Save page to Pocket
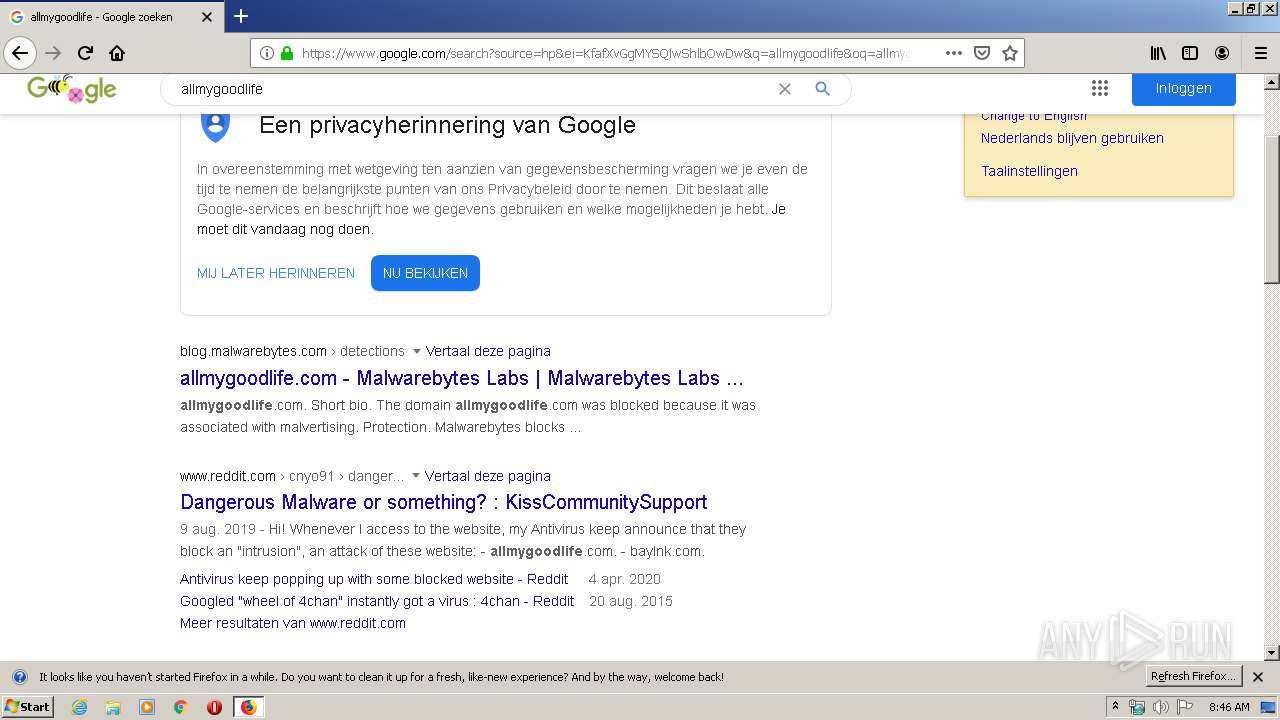The width and height of the screenshot is (1280, 720). click(982, 53)
